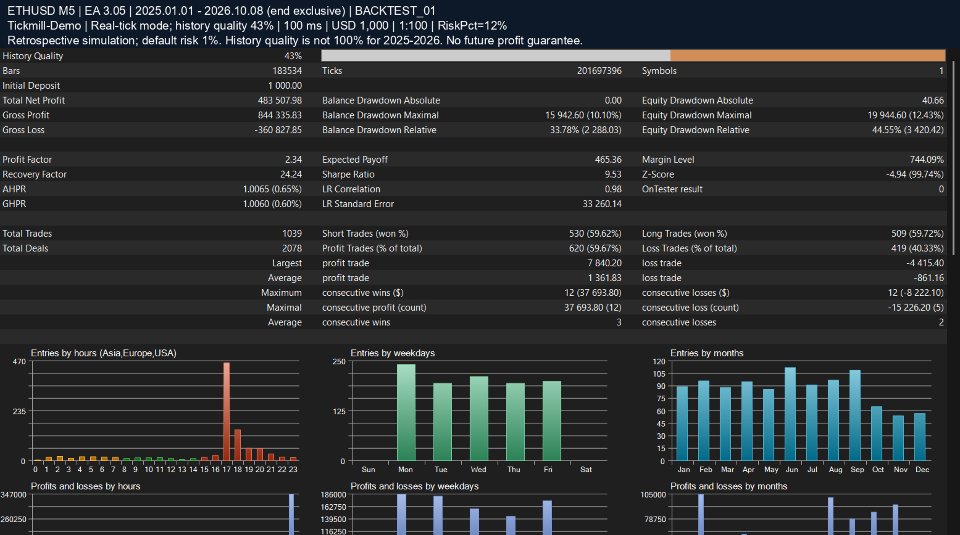Click the Profits and losses by months title
Screen dimensions: 960x535
tap(729, 486)
